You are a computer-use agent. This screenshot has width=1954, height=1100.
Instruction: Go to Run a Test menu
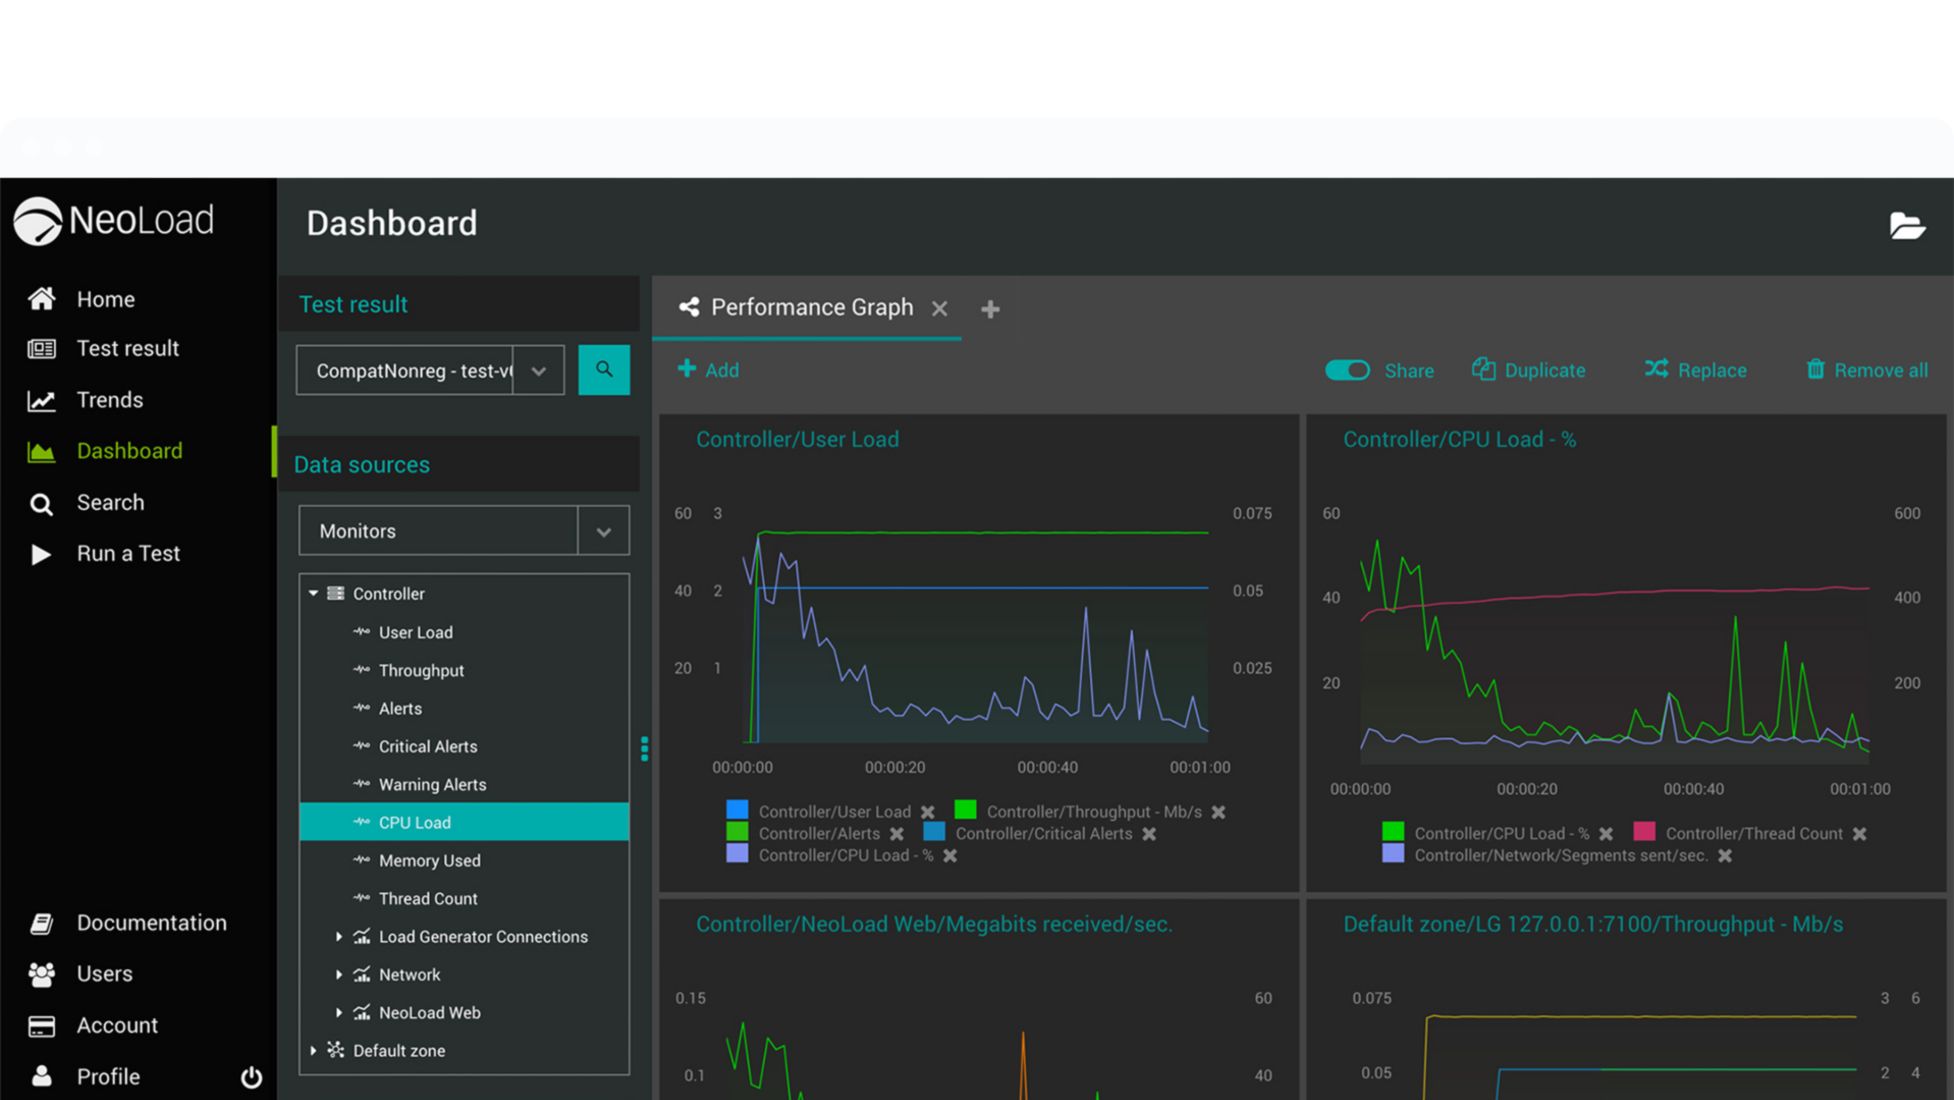point(128,554)
